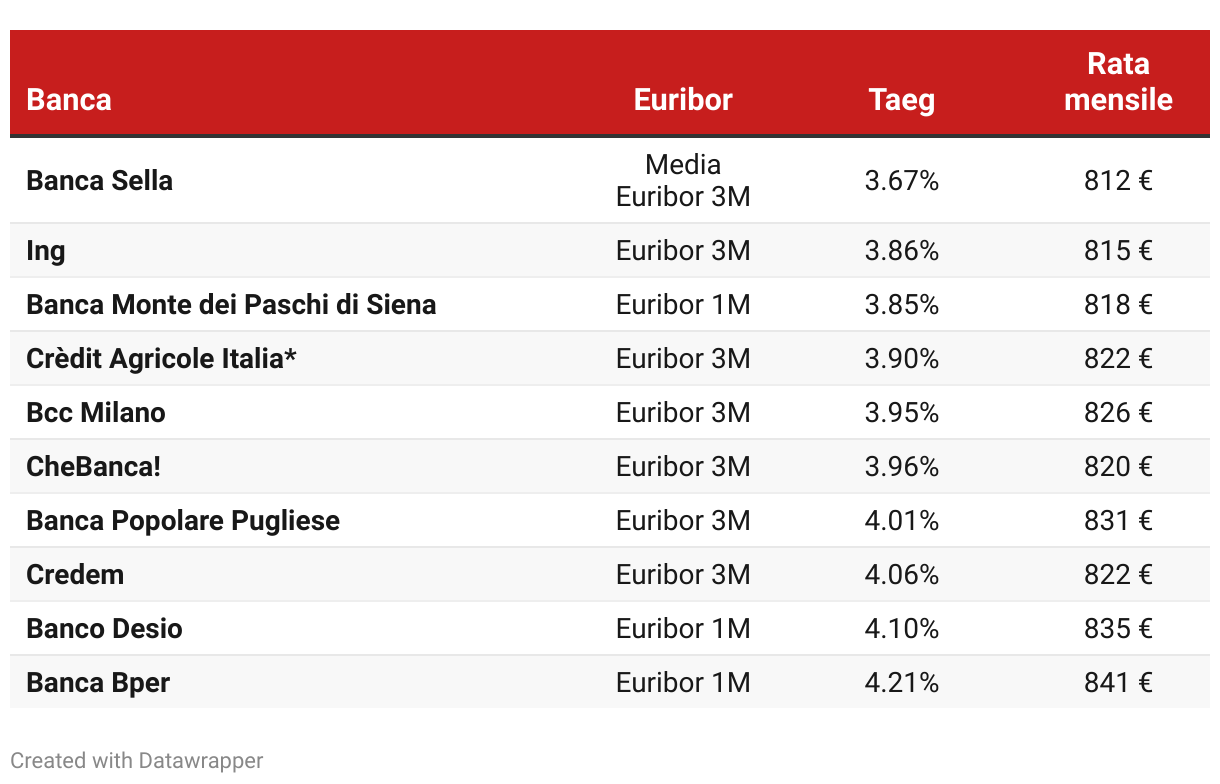The image size is (1220, 784).
Task: Select the Banca Sella row name
Action: (x=99, y=181)
